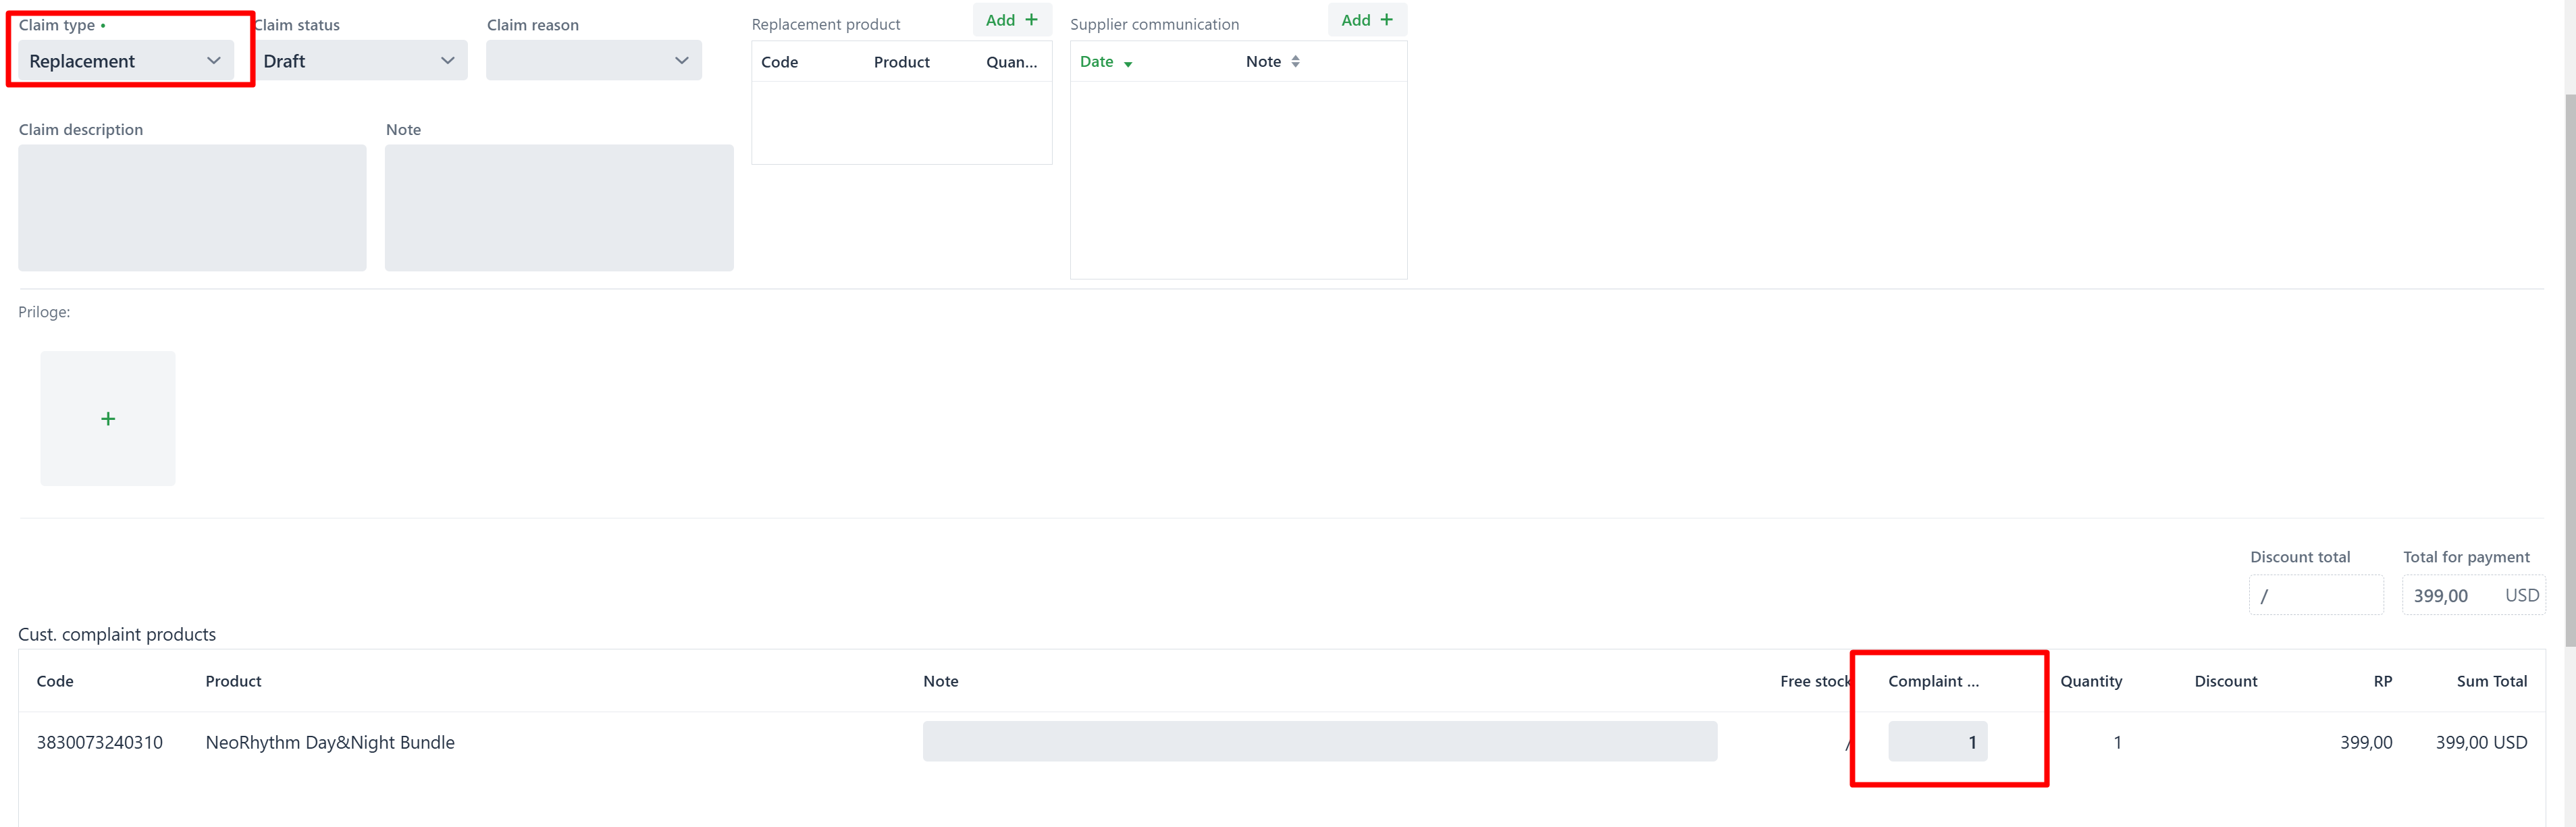Open the Claim type dropdown
The height and width of the screenshot is (827, 2576).
[x=126, y=61]
